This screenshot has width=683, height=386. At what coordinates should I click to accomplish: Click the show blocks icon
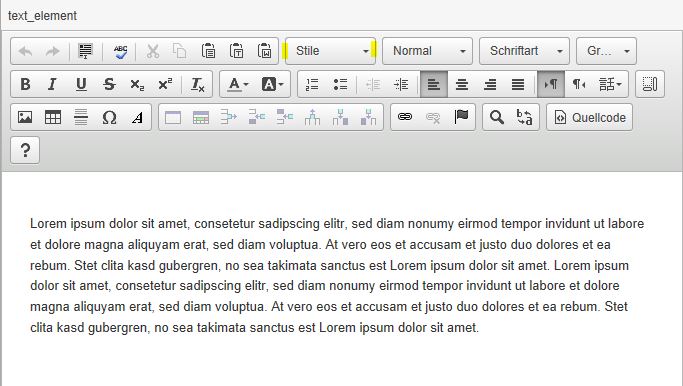[x=649, y=84]
